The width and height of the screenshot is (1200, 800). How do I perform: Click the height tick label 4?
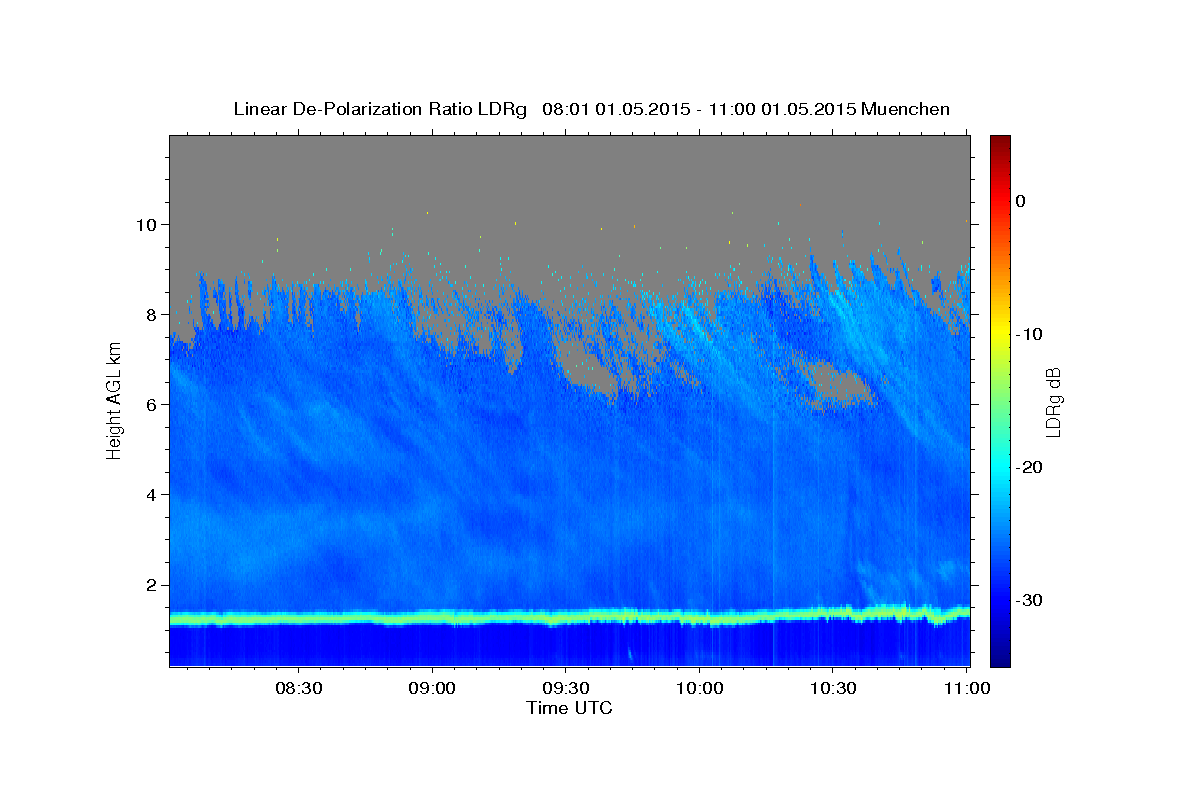coord(154,494)
